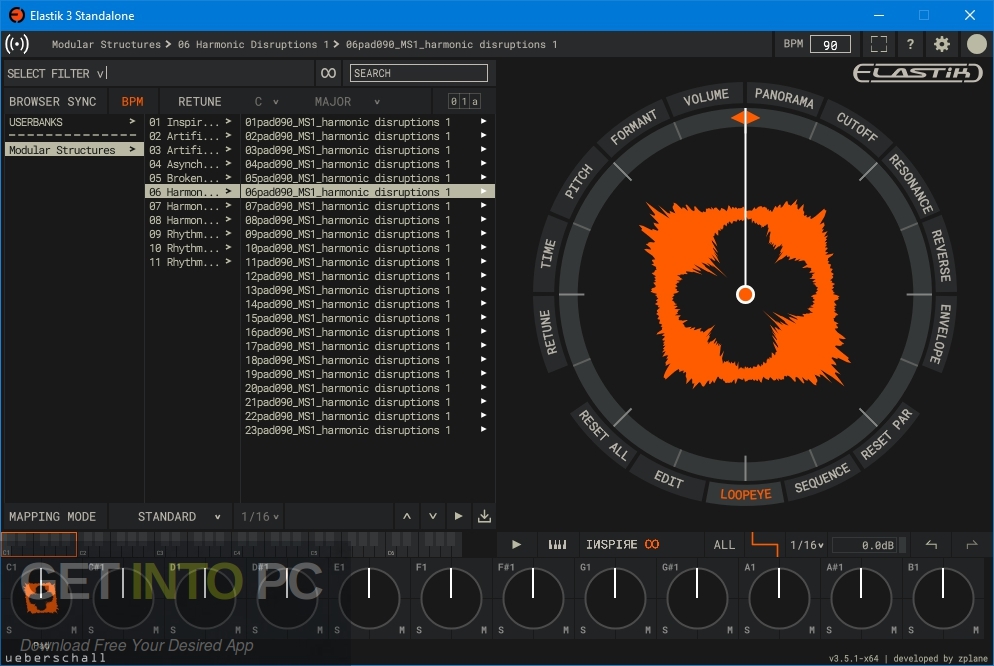Click the redo arrow icon
This screenshot has height=666, width=994.
click(972, 544)
